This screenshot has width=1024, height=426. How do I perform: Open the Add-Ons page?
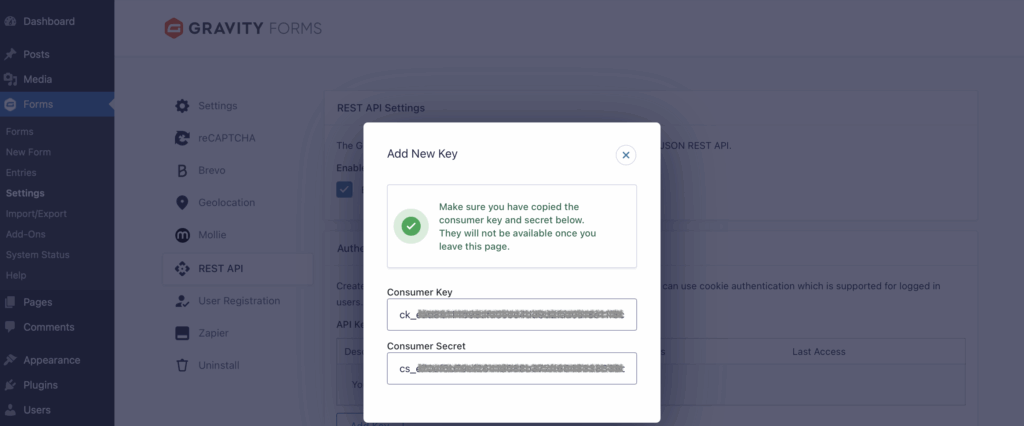(25, 234)
